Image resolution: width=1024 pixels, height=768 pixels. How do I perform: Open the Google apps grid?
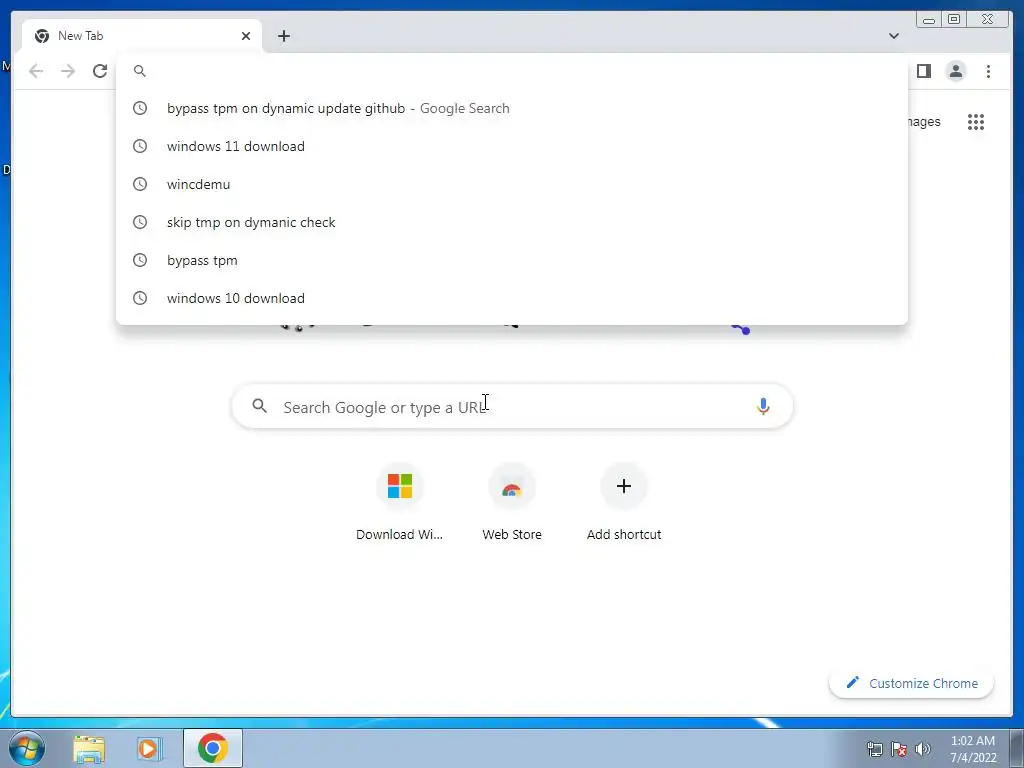pyautogui.click(x=976, y=121)
